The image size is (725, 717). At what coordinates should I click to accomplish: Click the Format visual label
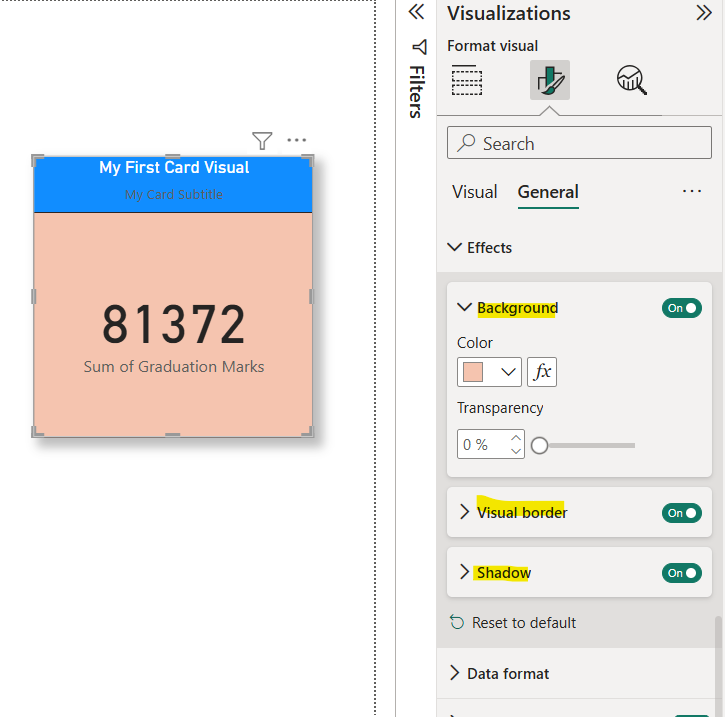[x=492, y=46]
